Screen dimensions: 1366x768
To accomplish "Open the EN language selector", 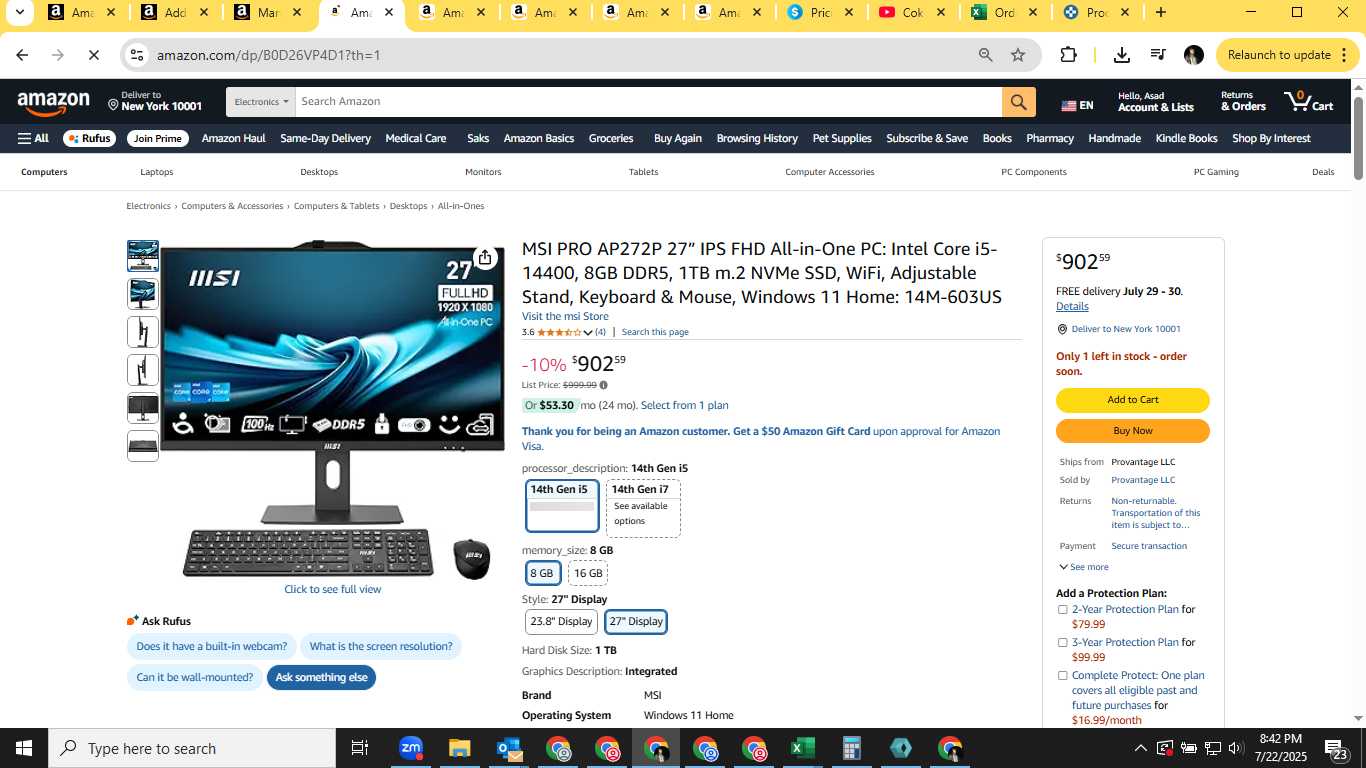I will pos(1078,105).
